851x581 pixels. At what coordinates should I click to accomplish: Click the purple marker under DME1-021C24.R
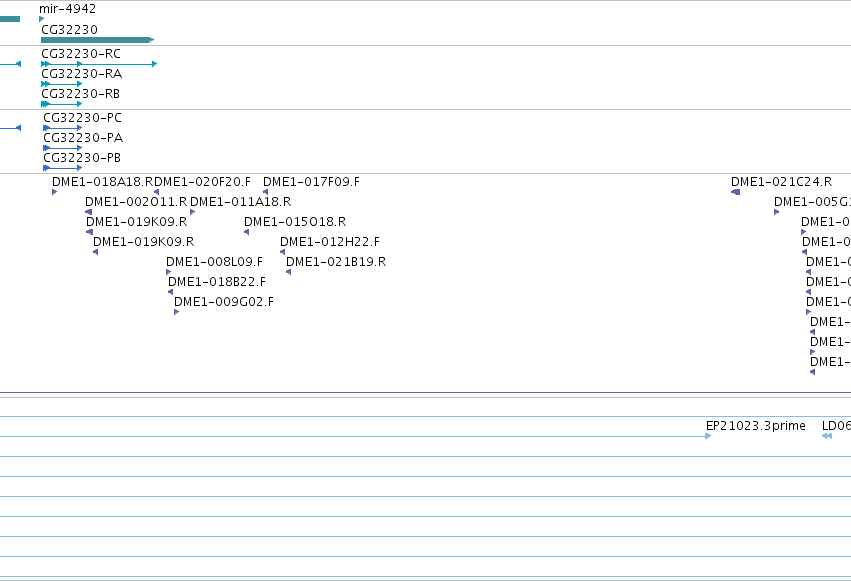[x=735, y=192]
